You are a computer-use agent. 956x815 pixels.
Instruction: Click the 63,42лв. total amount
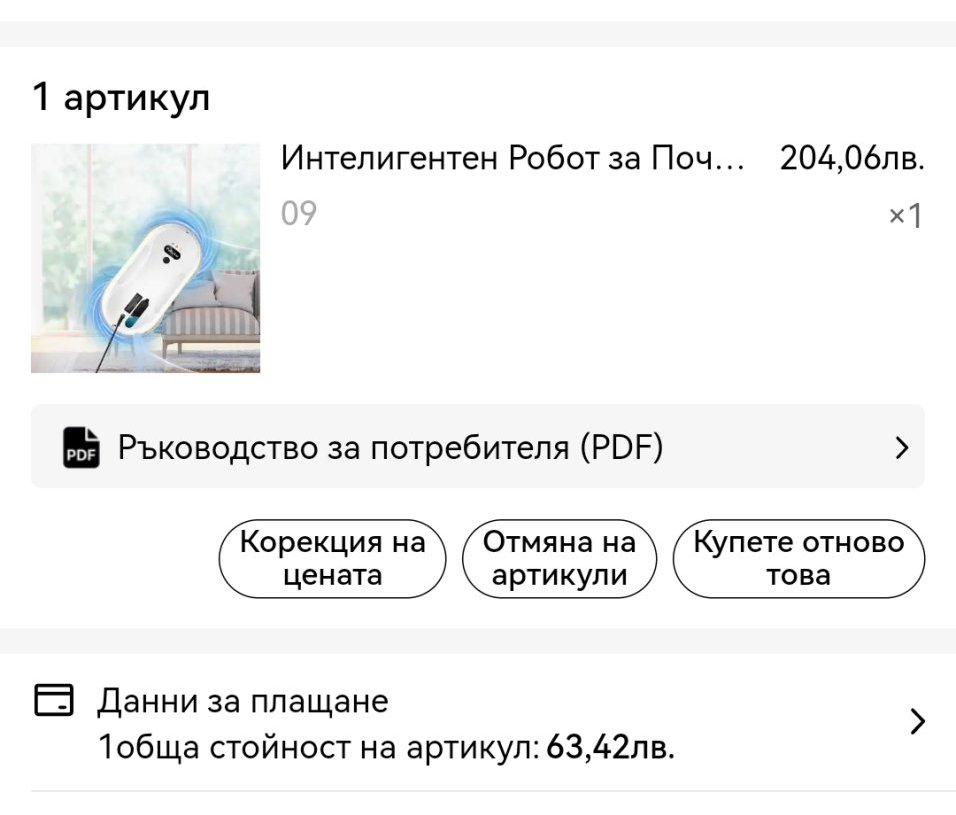(610, 747)
